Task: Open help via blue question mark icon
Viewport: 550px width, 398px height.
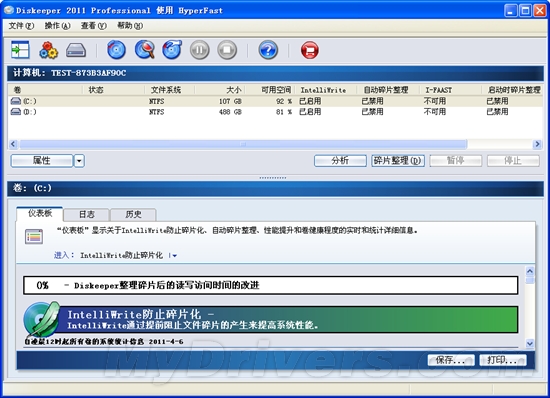Action: pyautogui.click(x=268, y=50)
